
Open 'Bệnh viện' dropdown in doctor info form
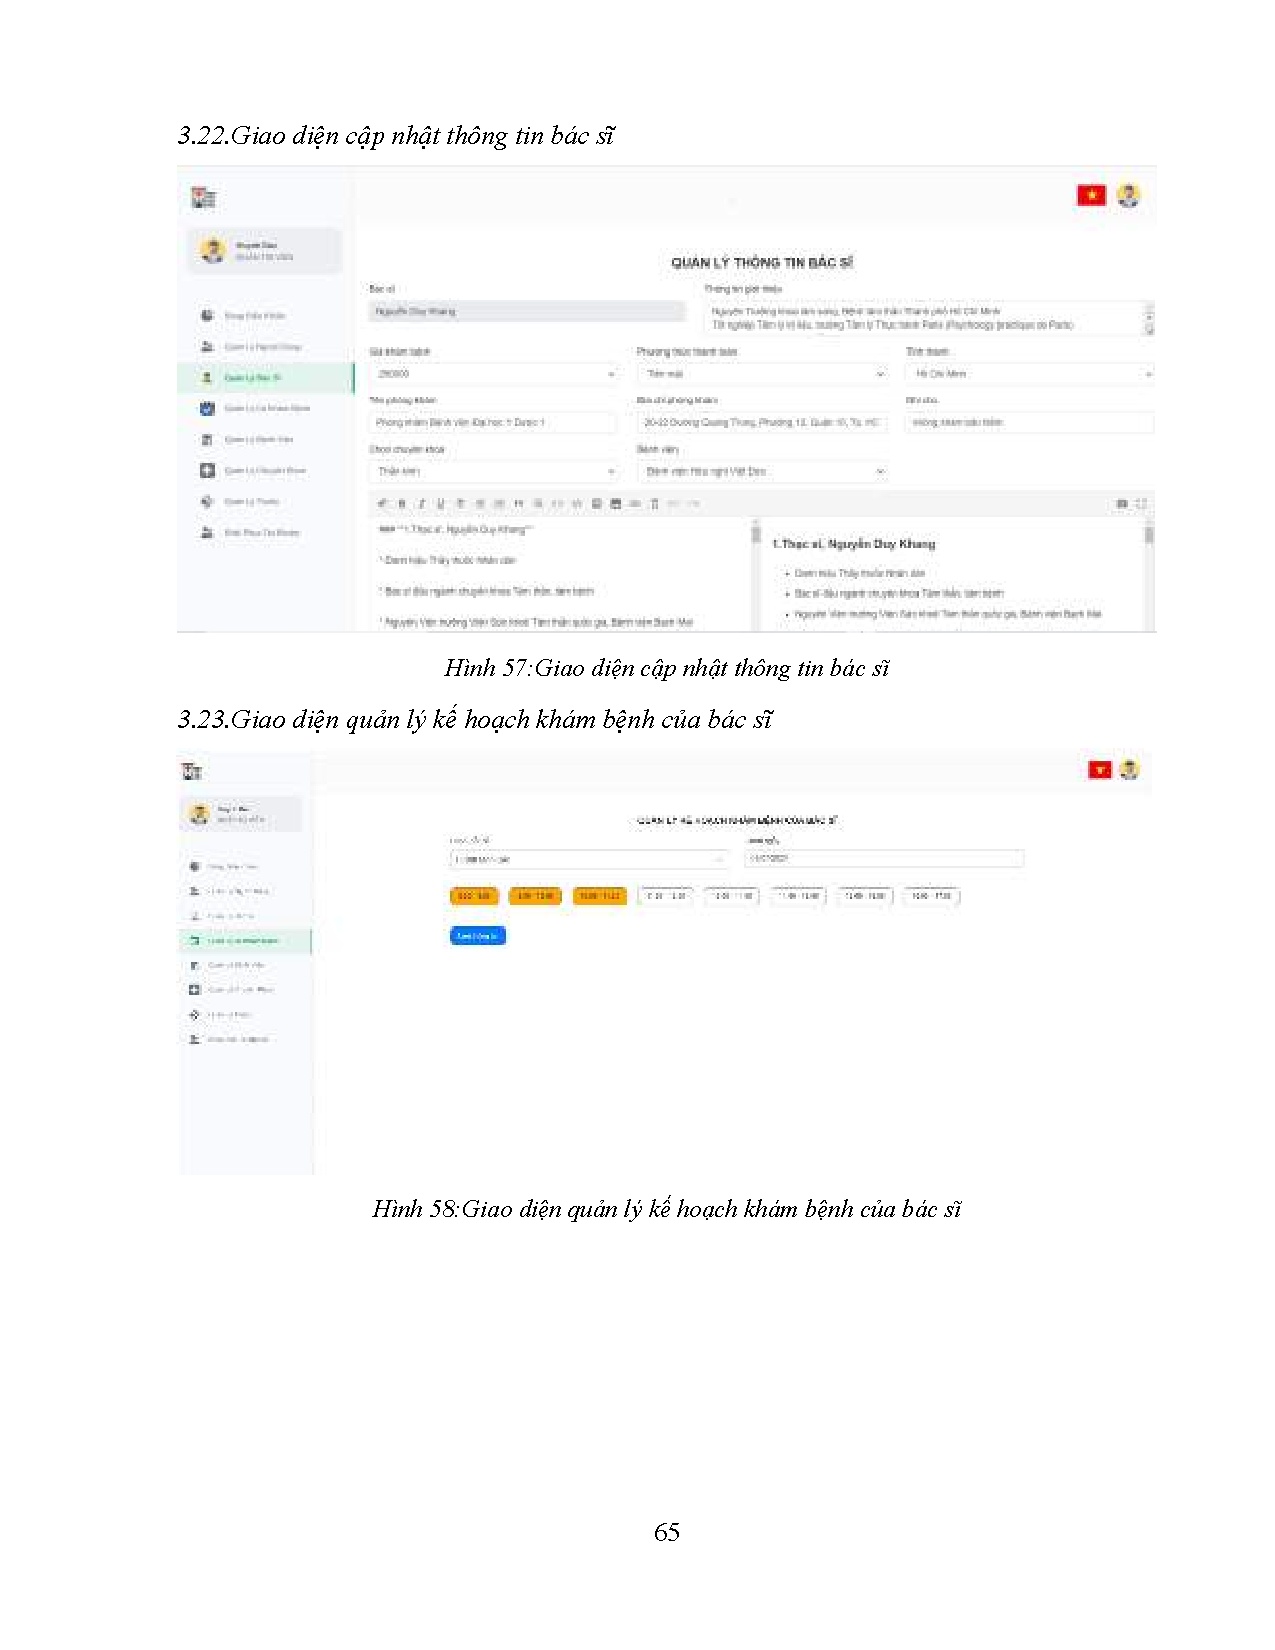(762, 472)
